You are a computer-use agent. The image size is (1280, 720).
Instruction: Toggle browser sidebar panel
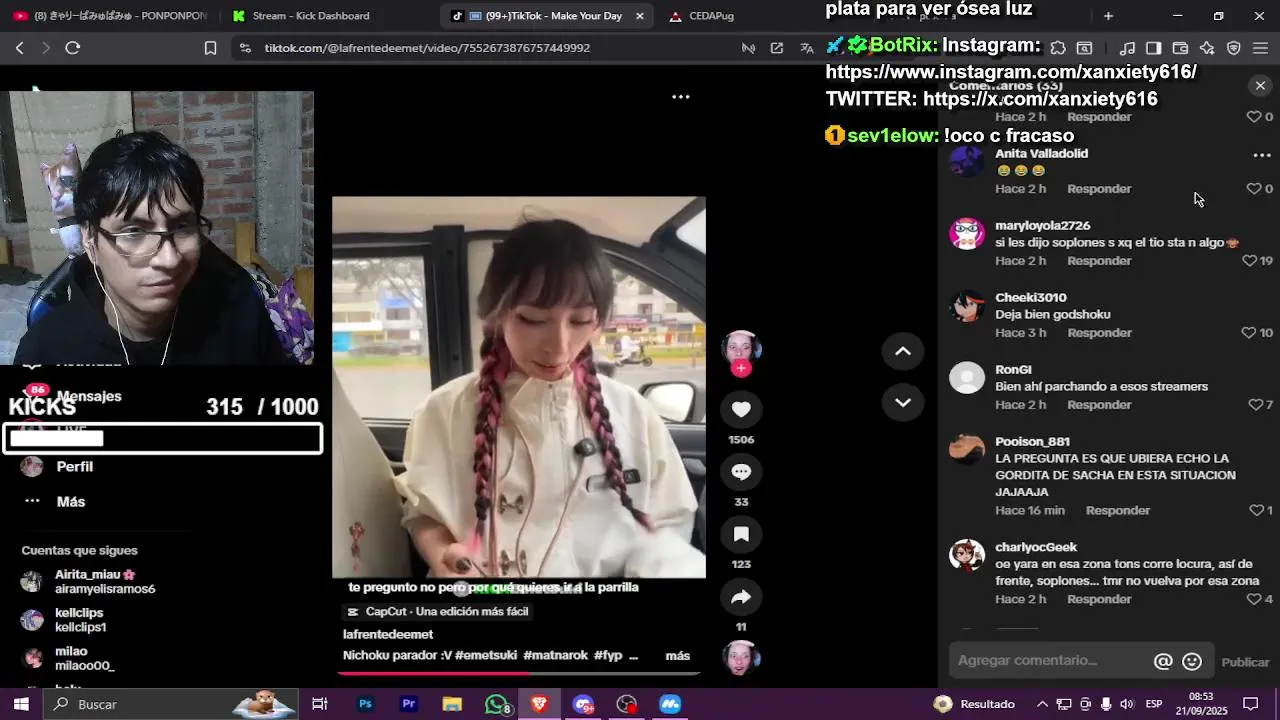1153,48
